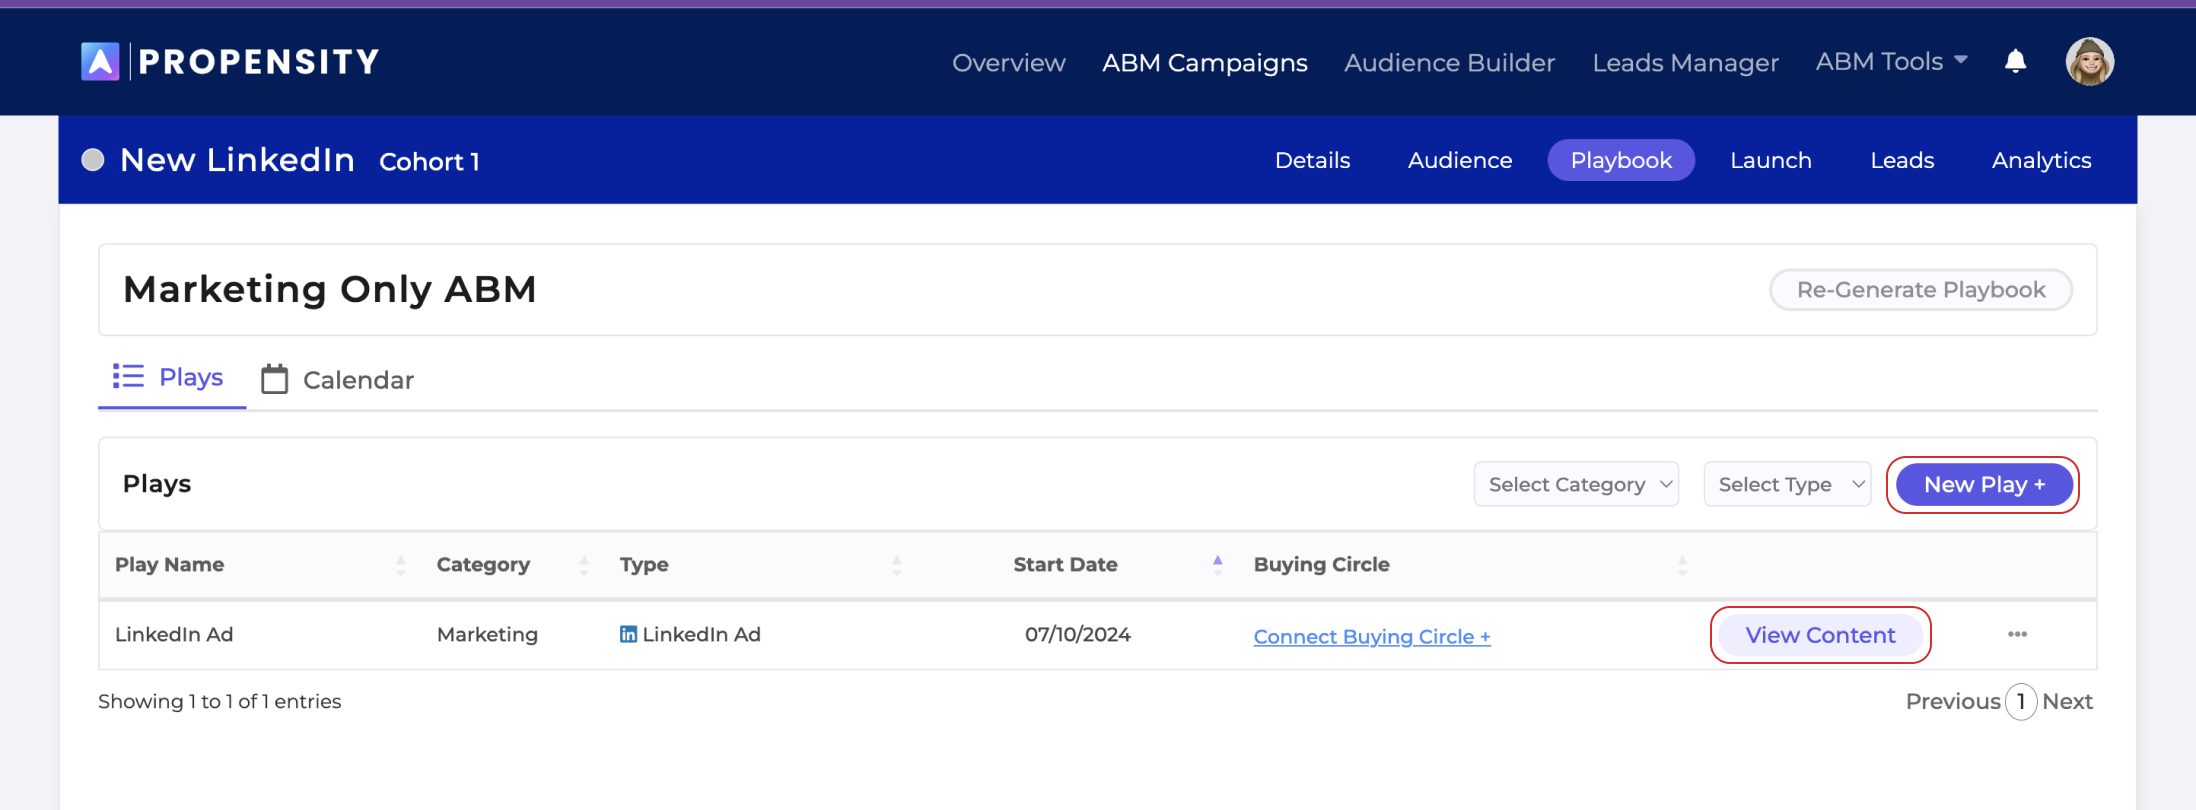
Task: Click the Calendar icon
Action: [275, 379]
